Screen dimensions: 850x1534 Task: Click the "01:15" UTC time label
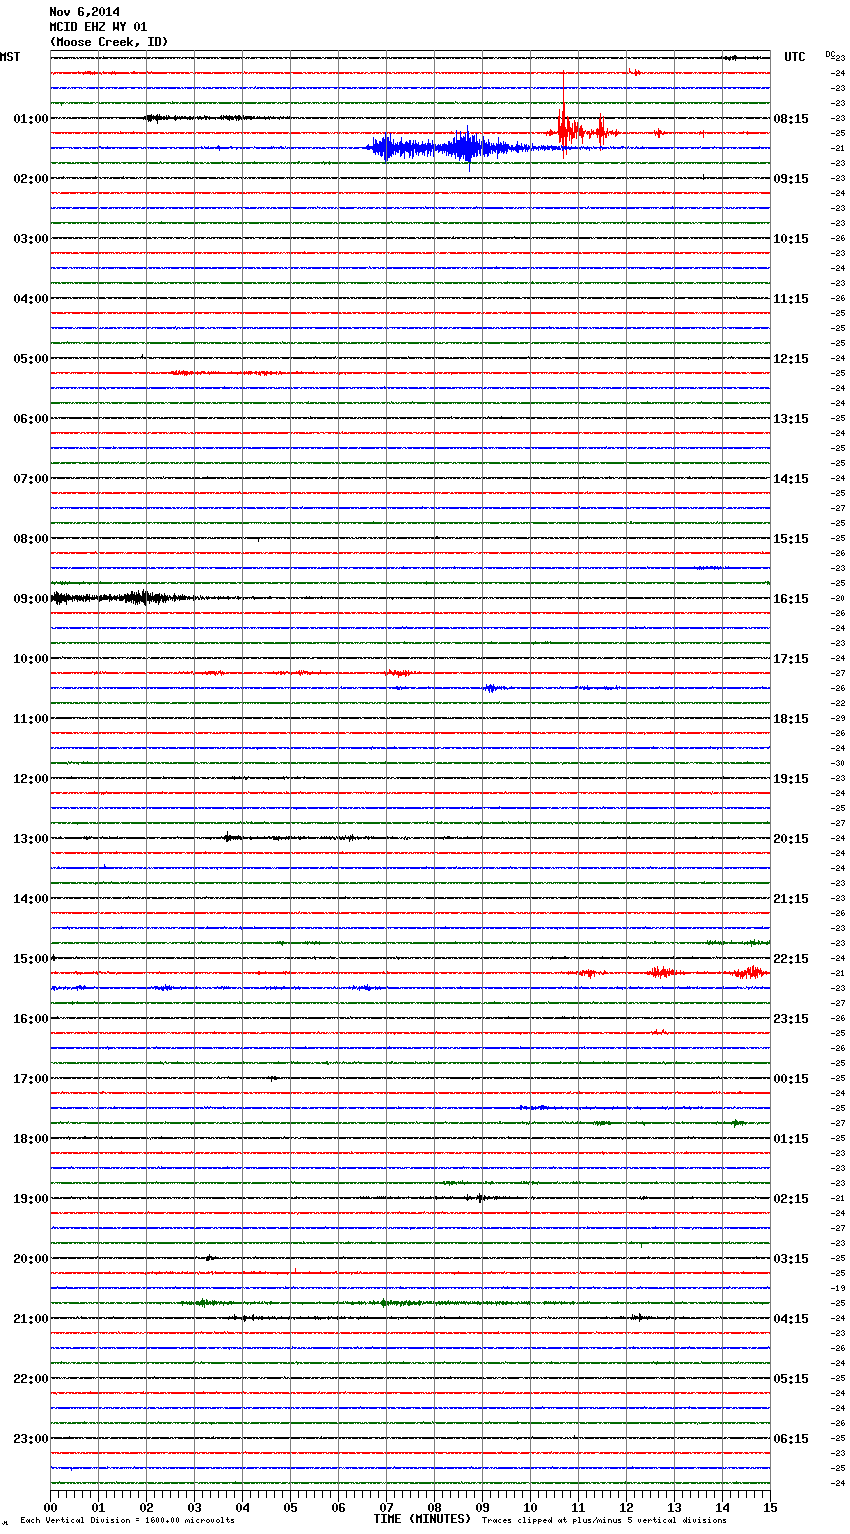coord(791,1138)
